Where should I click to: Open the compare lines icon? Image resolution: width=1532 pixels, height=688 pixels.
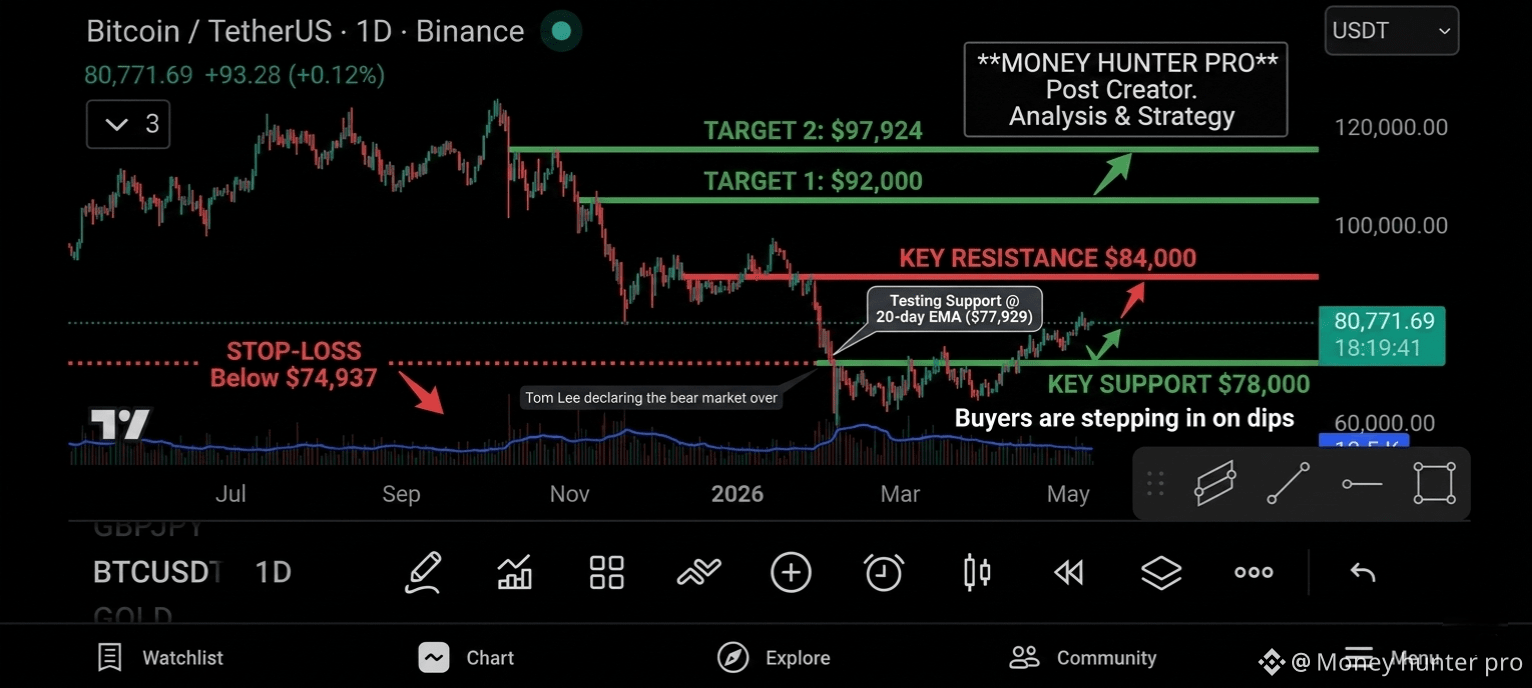pyautogui.click(x=699, y=573)
